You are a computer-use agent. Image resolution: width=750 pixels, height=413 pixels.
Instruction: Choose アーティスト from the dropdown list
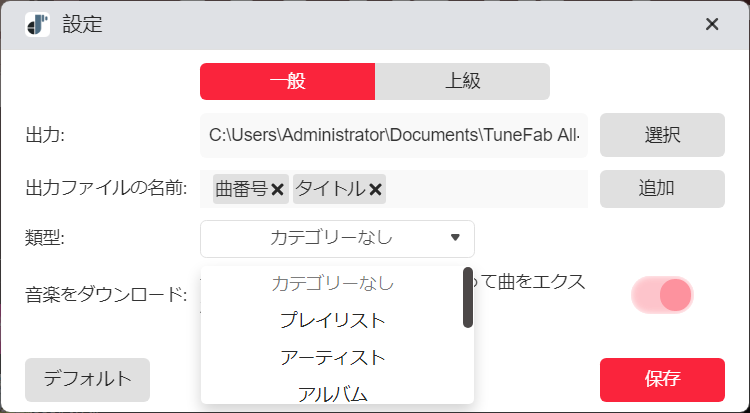pos(332,357)
